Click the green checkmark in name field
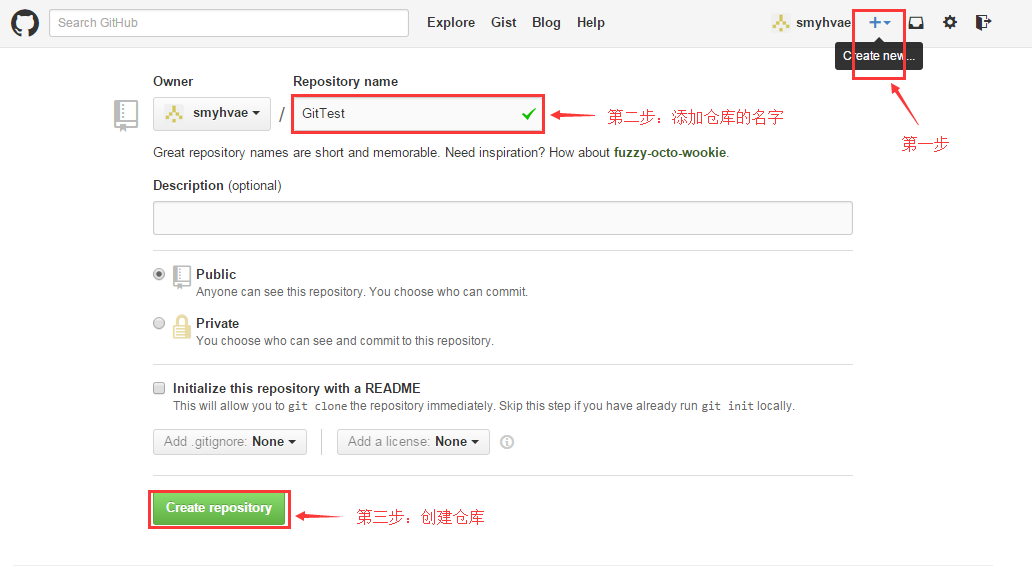The height and width of the screenshot is (574, 1032). (x=528, y=114)
